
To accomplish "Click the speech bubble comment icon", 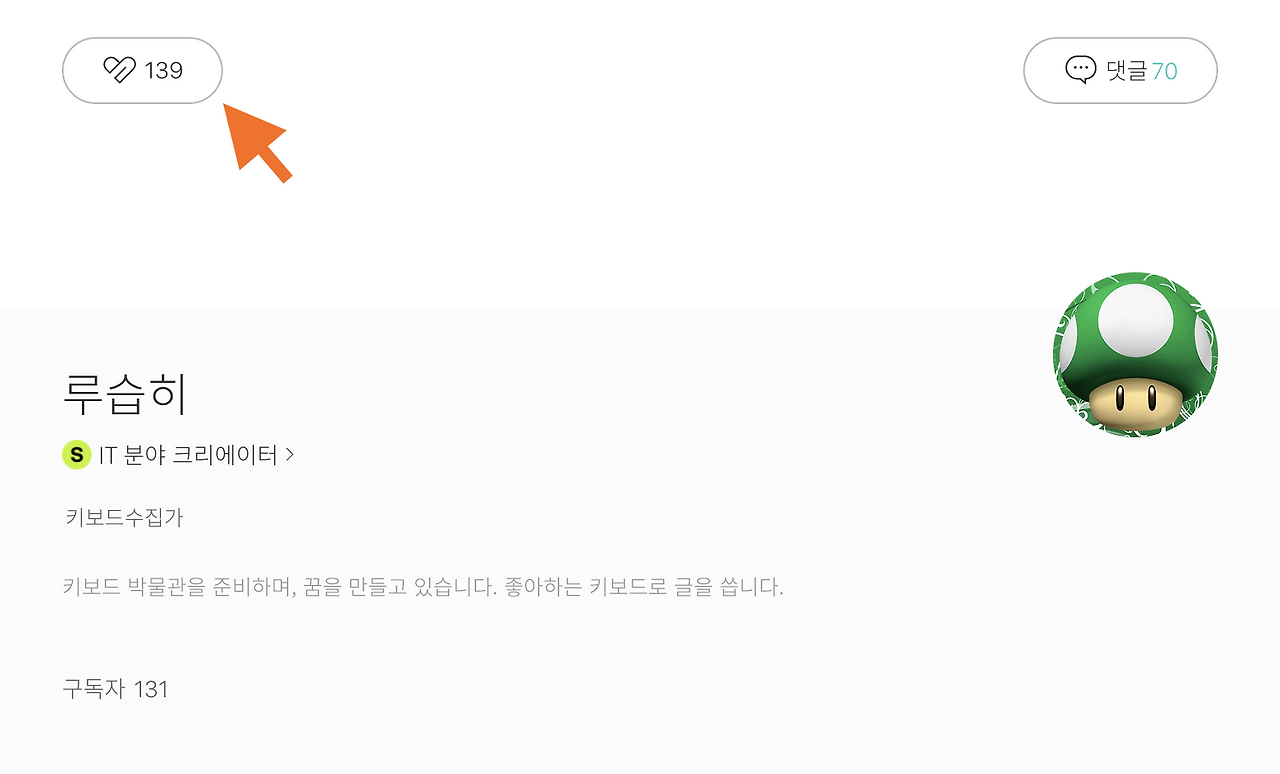I will point(1081,70).
